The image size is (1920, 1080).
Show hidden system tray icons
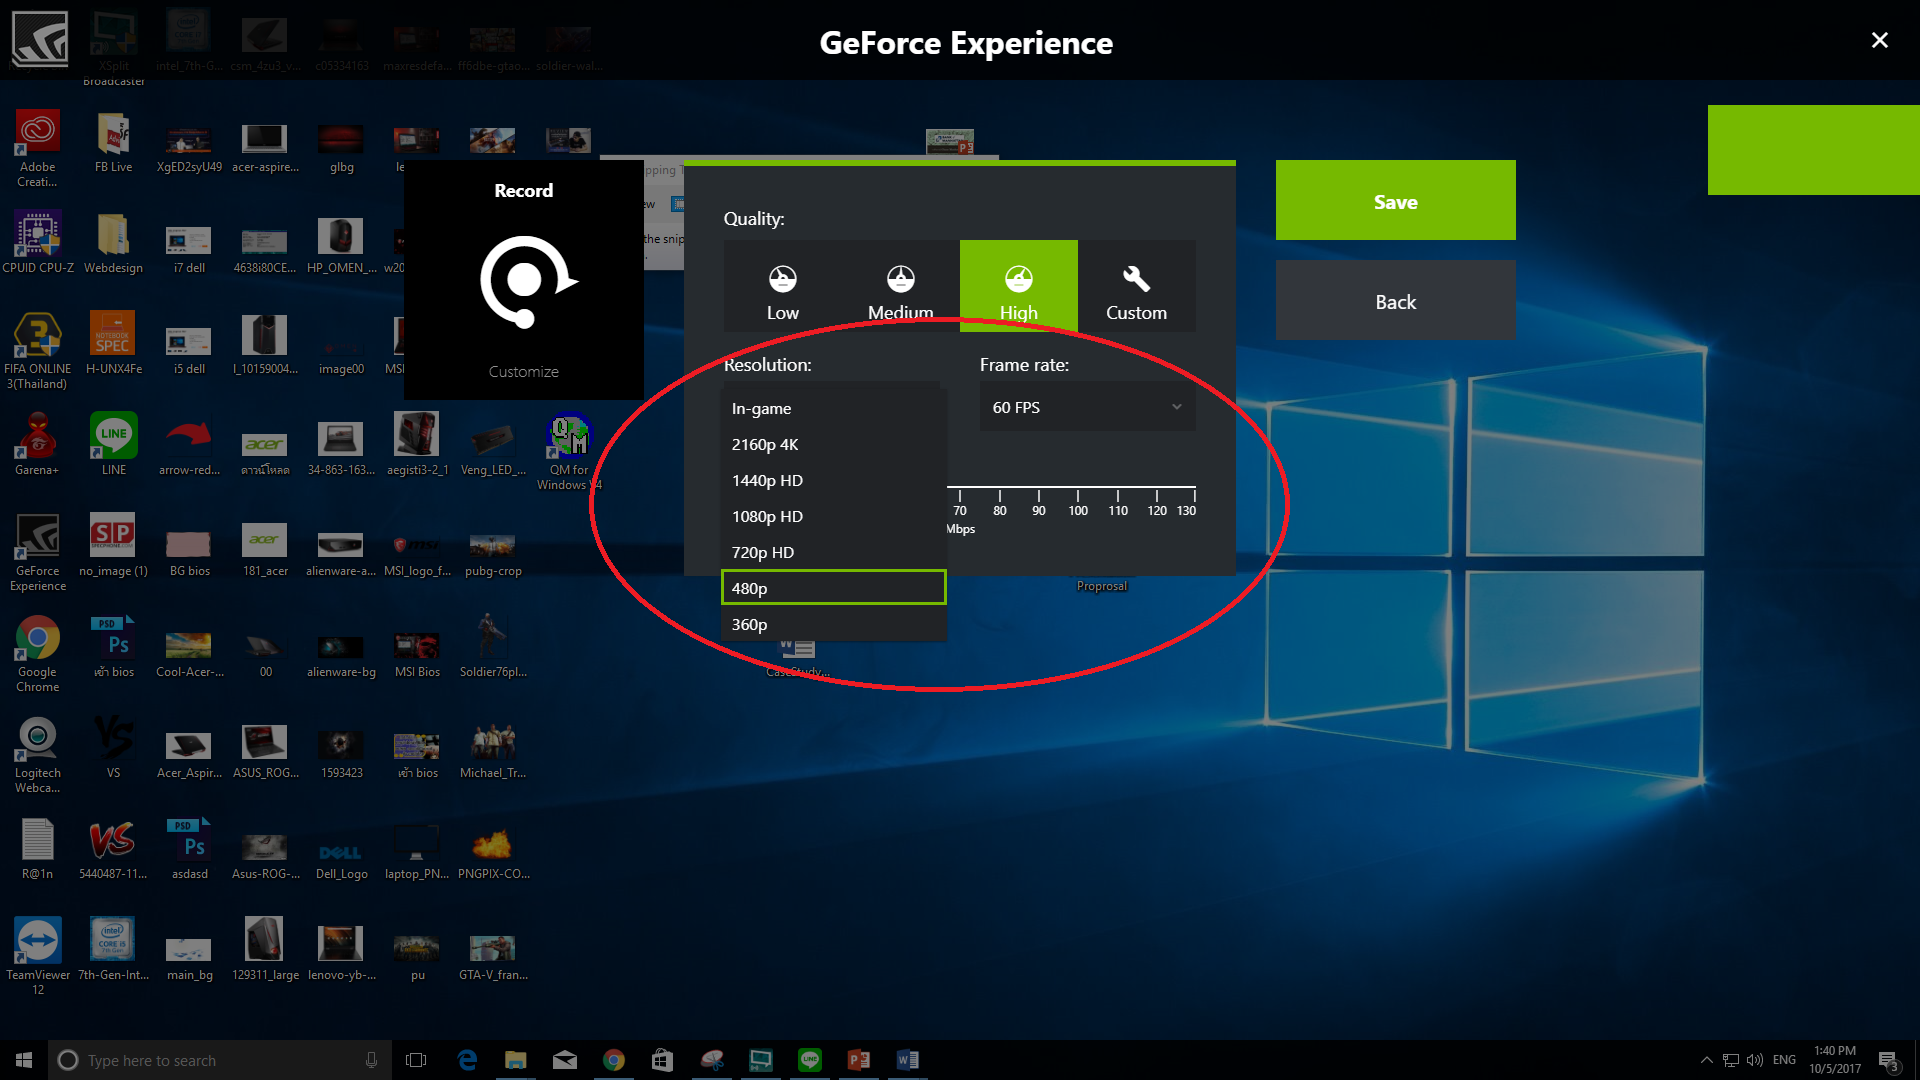pos(1706,1060)
